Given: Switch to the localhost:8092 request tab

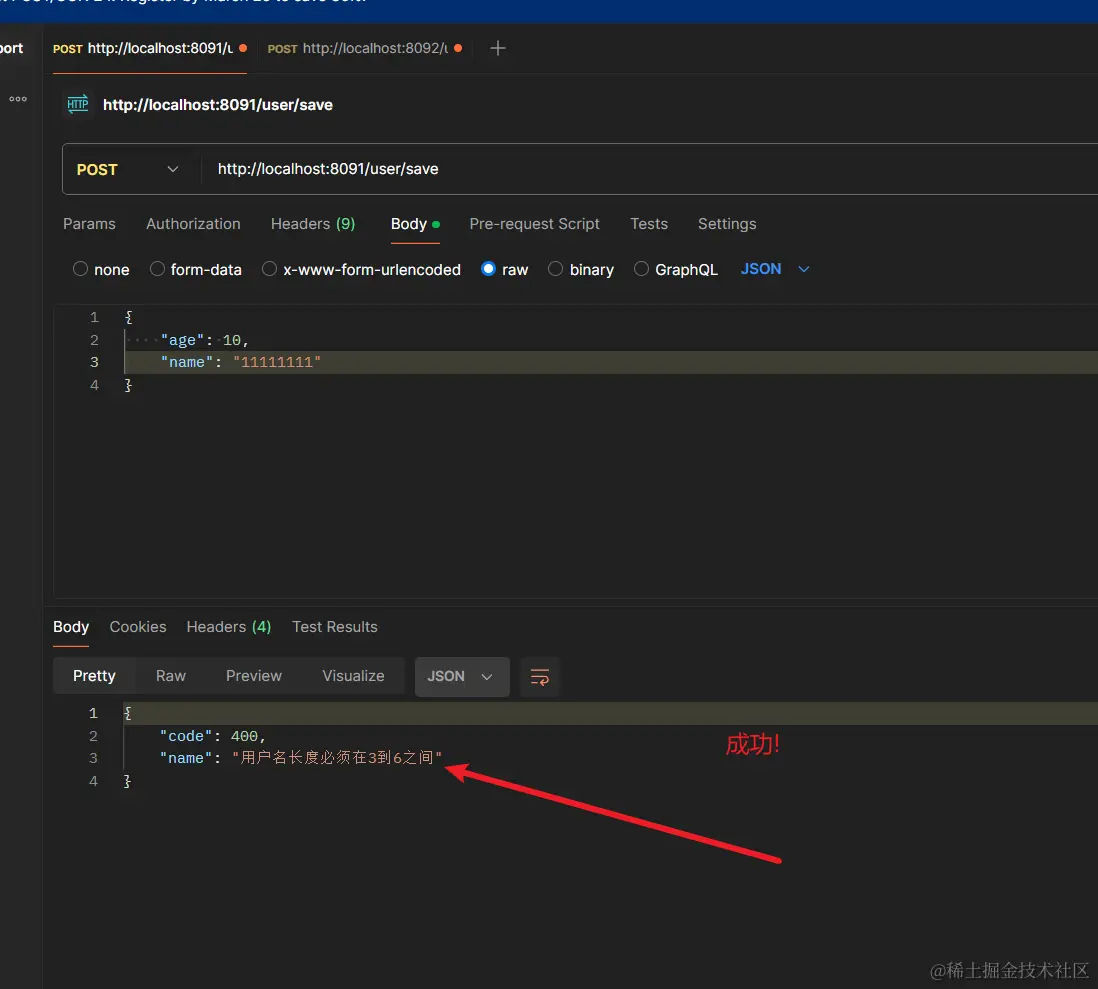Looking at the screenshot, I should pos(365,48).
